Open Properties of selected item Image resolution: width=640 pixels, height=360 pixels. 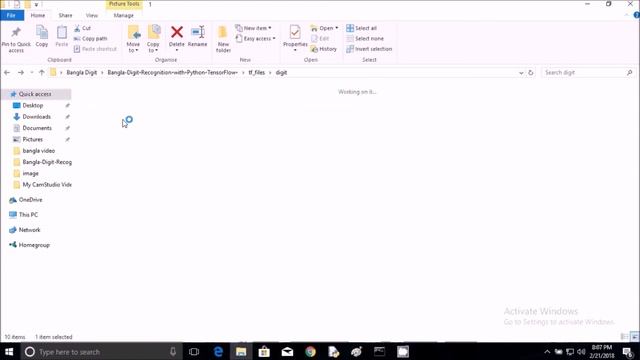pos(295,38)
